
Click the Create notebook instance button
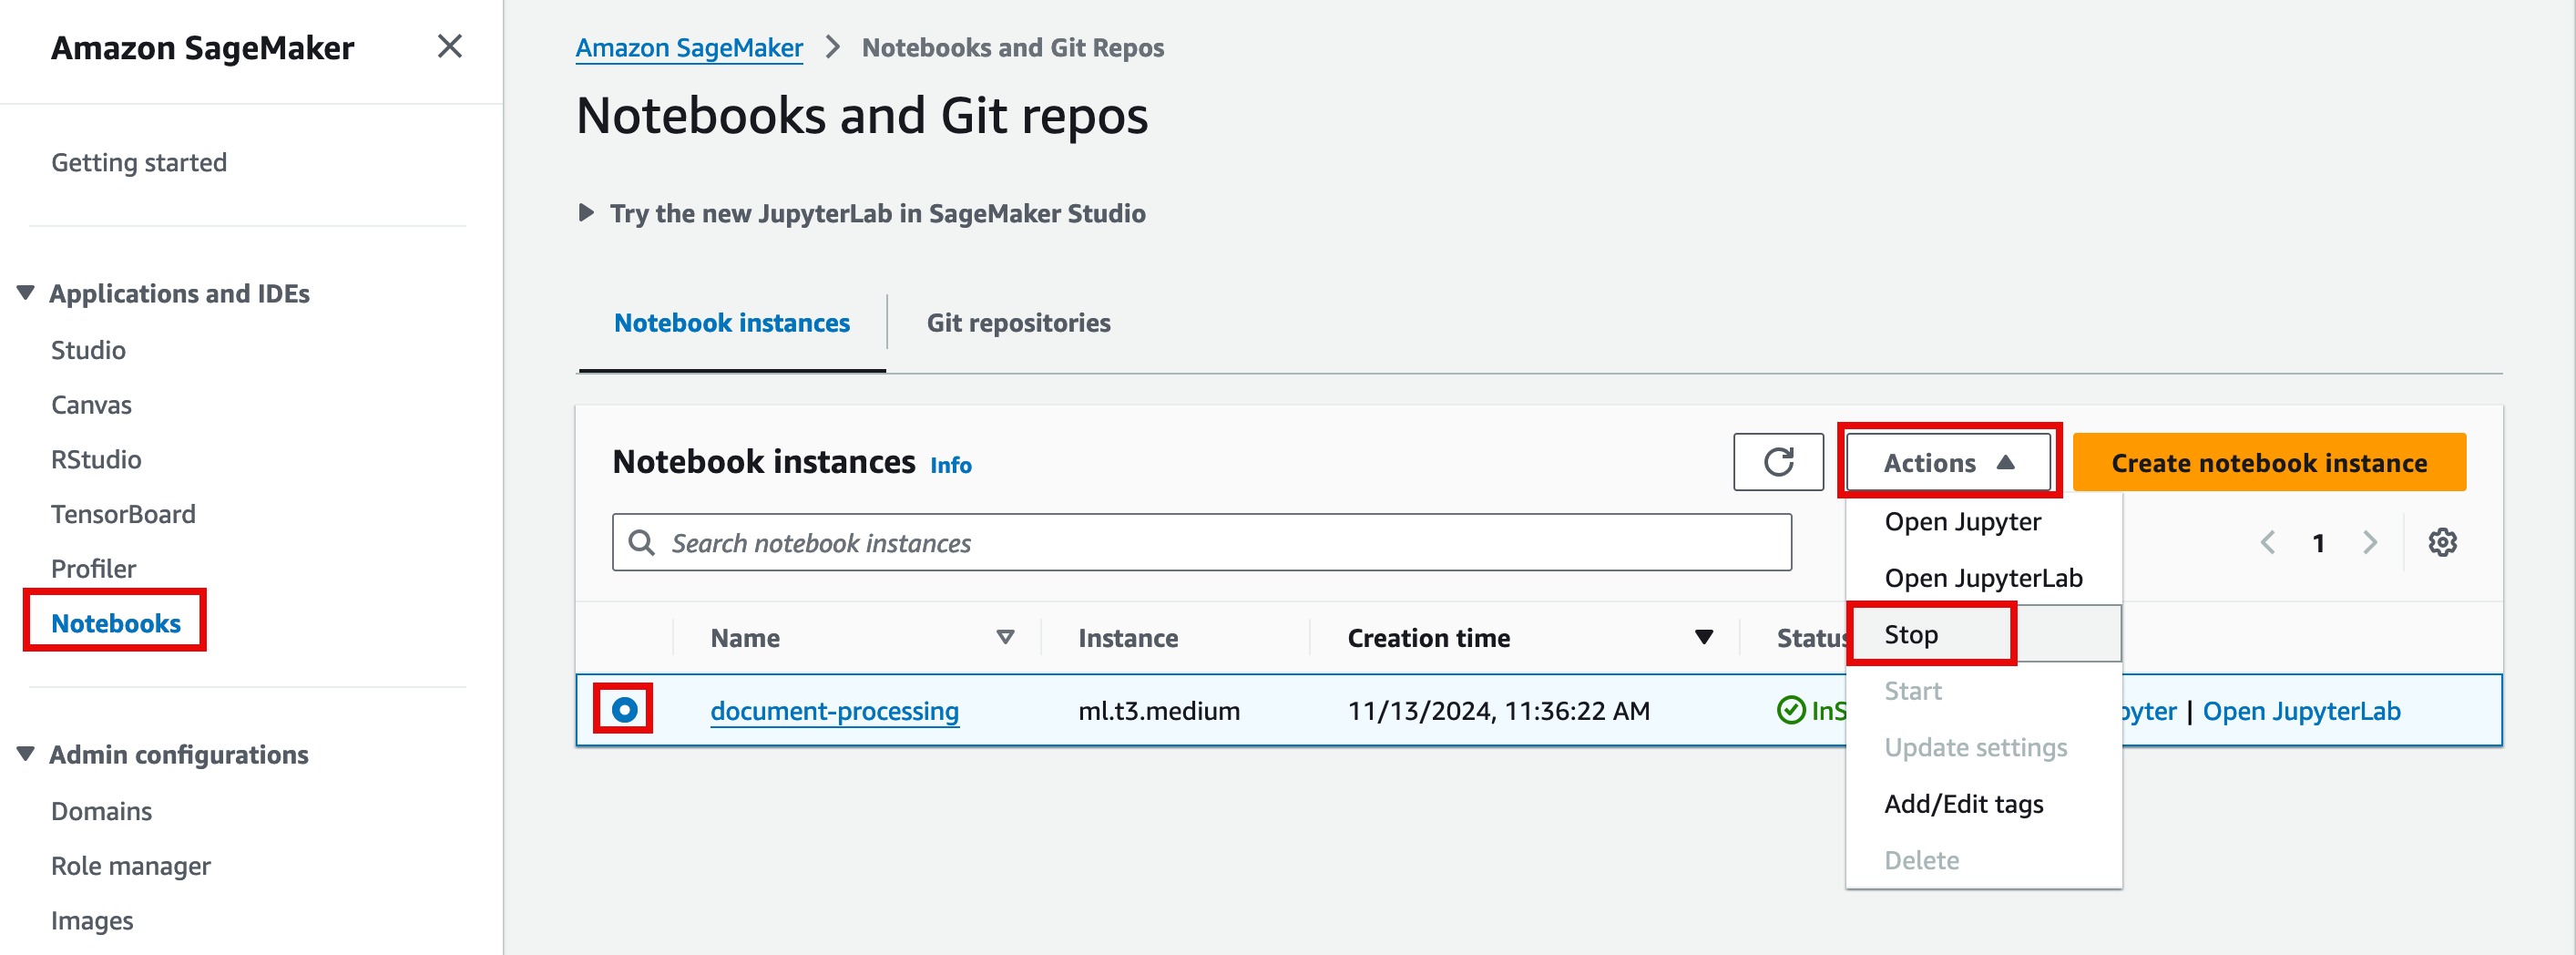[x=2268, y=462]
